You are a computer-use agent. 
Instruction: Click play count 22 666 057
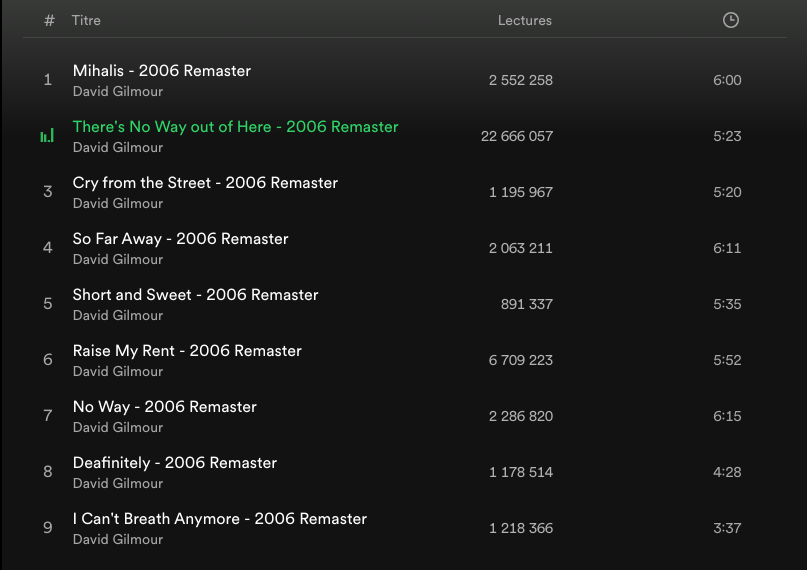click(x=517, y=136)
